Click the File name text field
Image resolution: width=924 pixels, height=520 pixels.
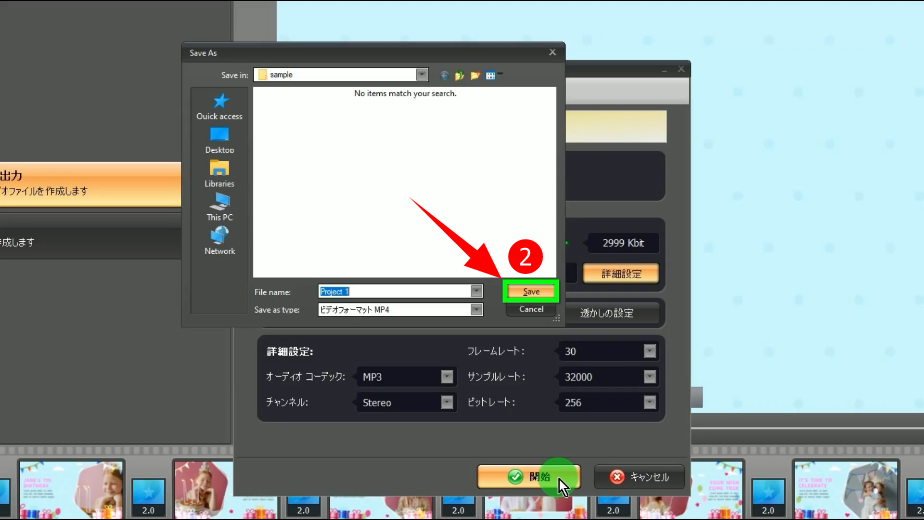394,291
